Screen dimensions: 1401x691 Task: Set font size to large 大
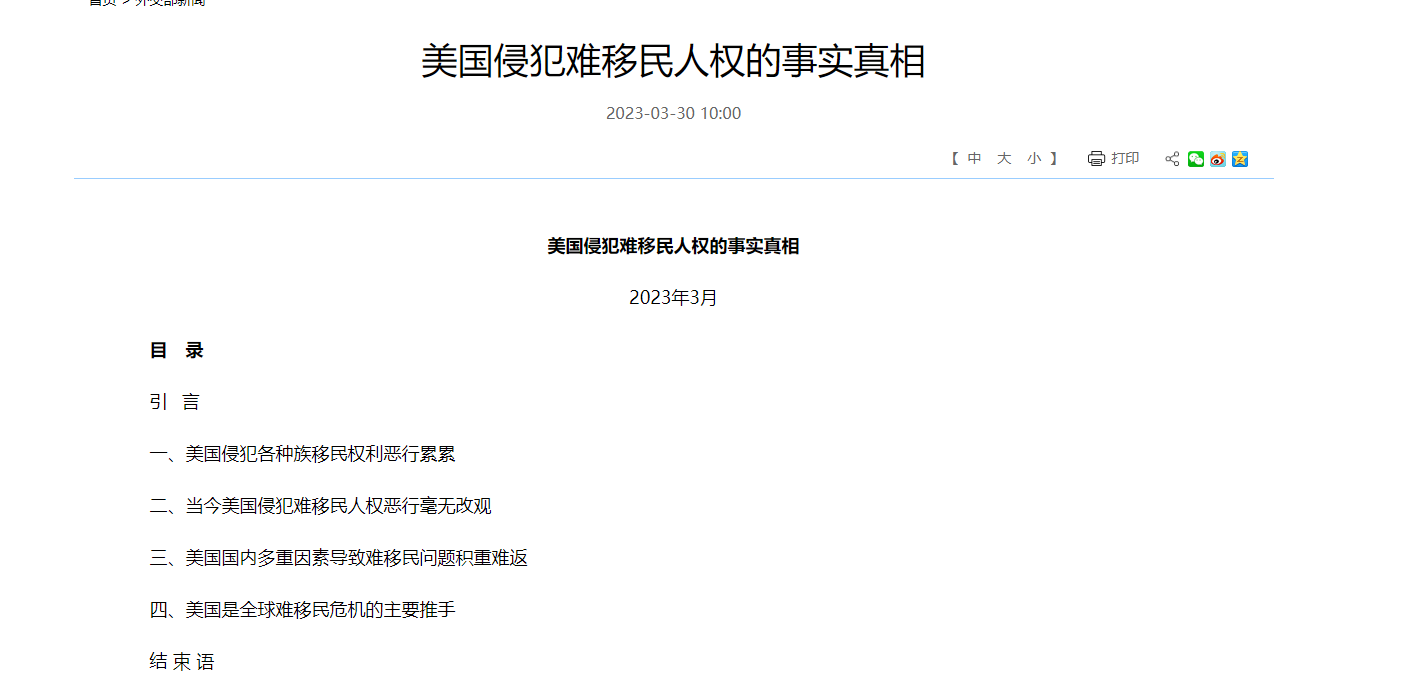[1004, 159]
